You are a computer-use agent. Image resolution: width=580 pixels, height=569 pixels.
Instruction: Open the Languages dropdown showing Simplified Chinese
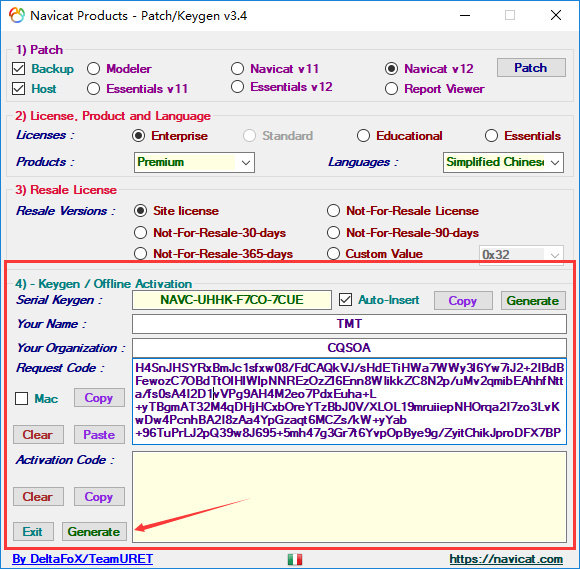click(x=503, y=162)
